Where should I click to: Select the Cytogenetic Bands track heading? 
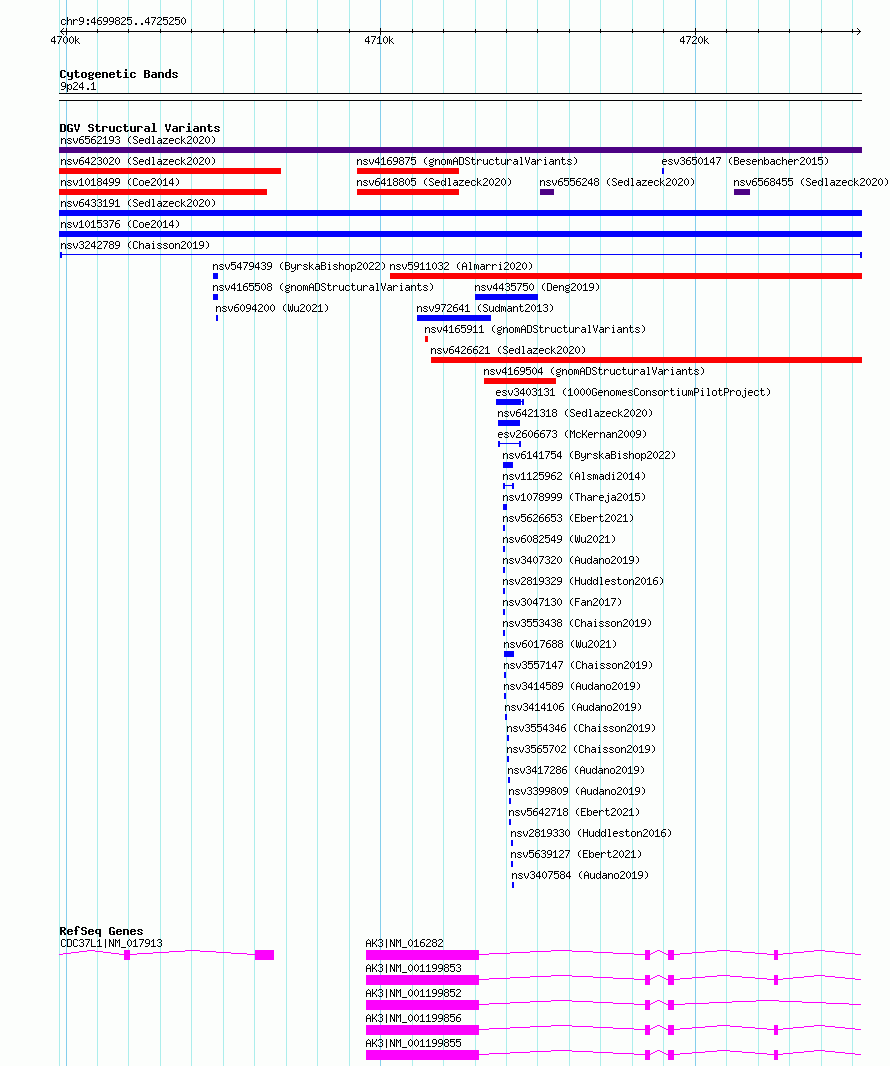118,74
